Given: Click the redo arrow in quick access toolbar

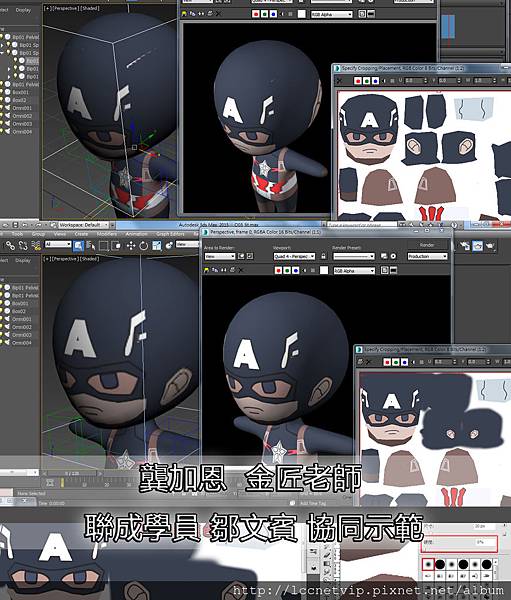Looking at the screenshot, I should 39,225.
